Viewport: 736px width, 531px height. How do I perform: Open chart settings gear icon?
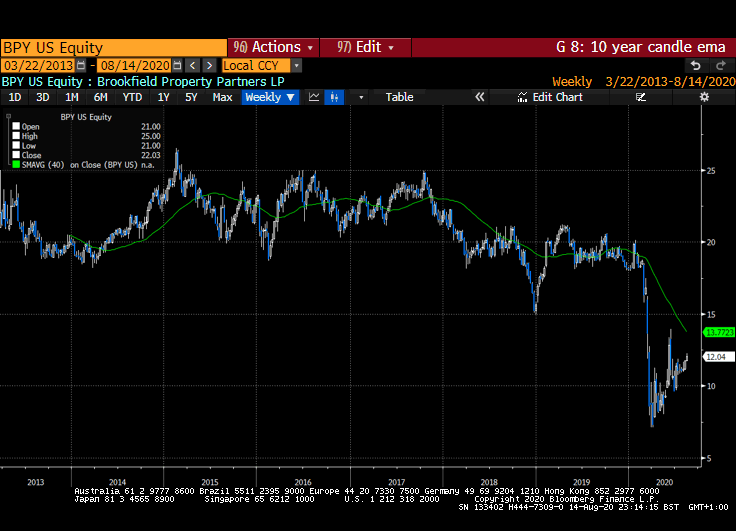pos(704,97)
